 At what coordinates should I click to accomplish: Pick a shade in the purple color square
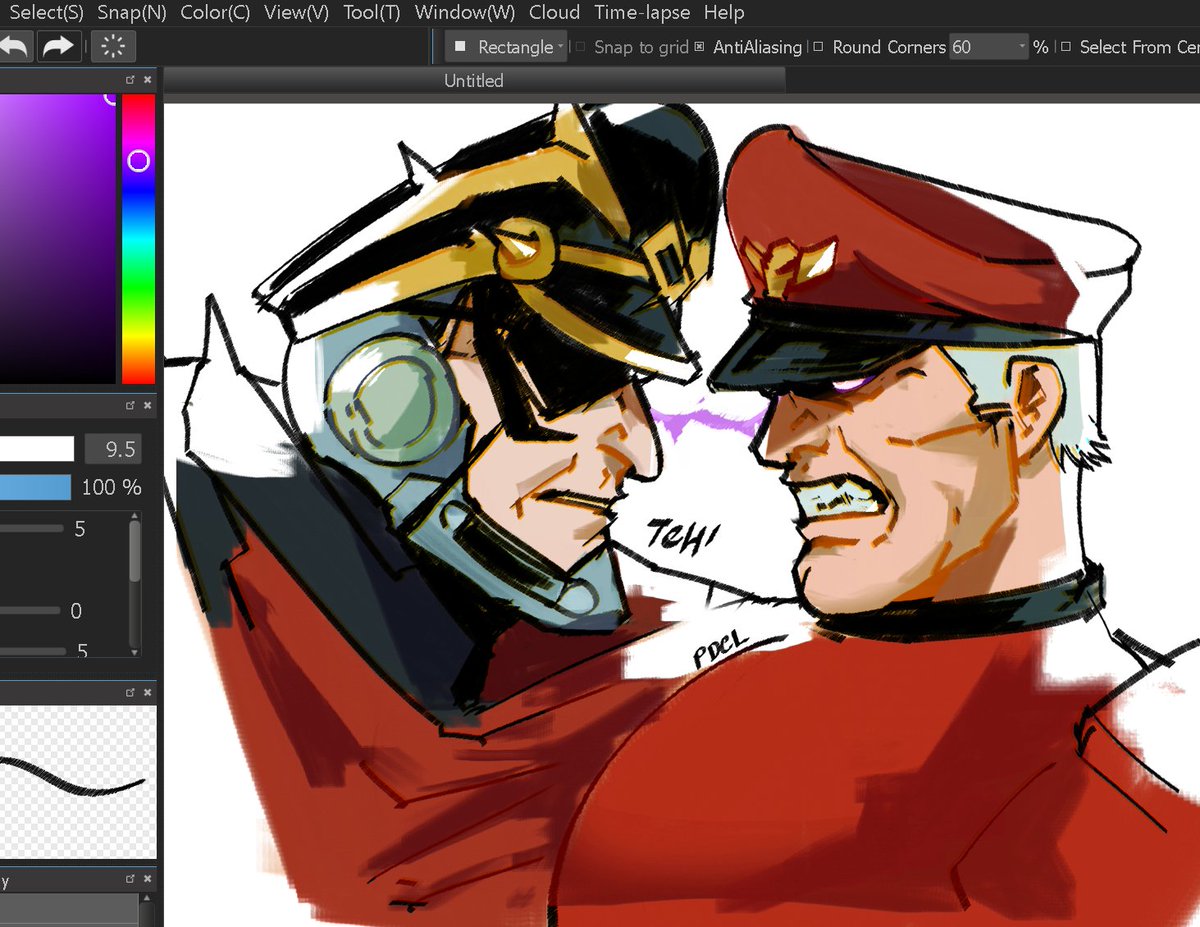57,238
